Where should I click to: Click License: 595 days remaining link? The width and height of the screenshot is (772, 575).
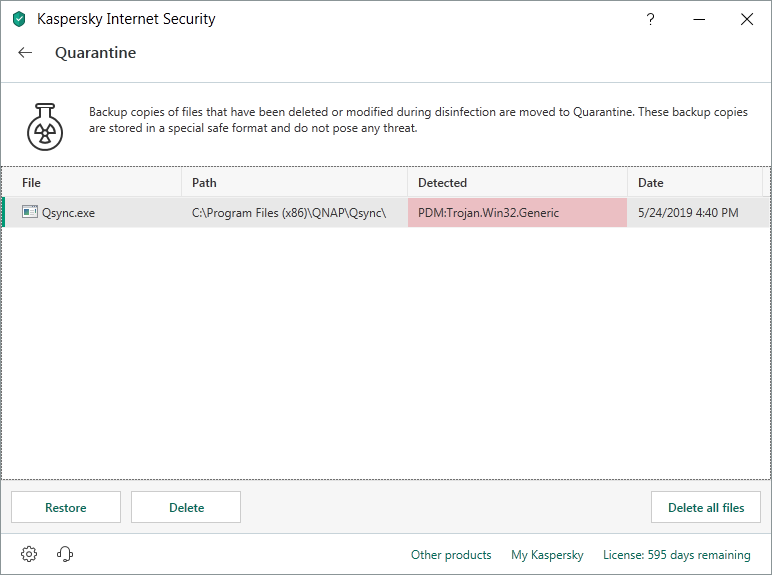676,555
